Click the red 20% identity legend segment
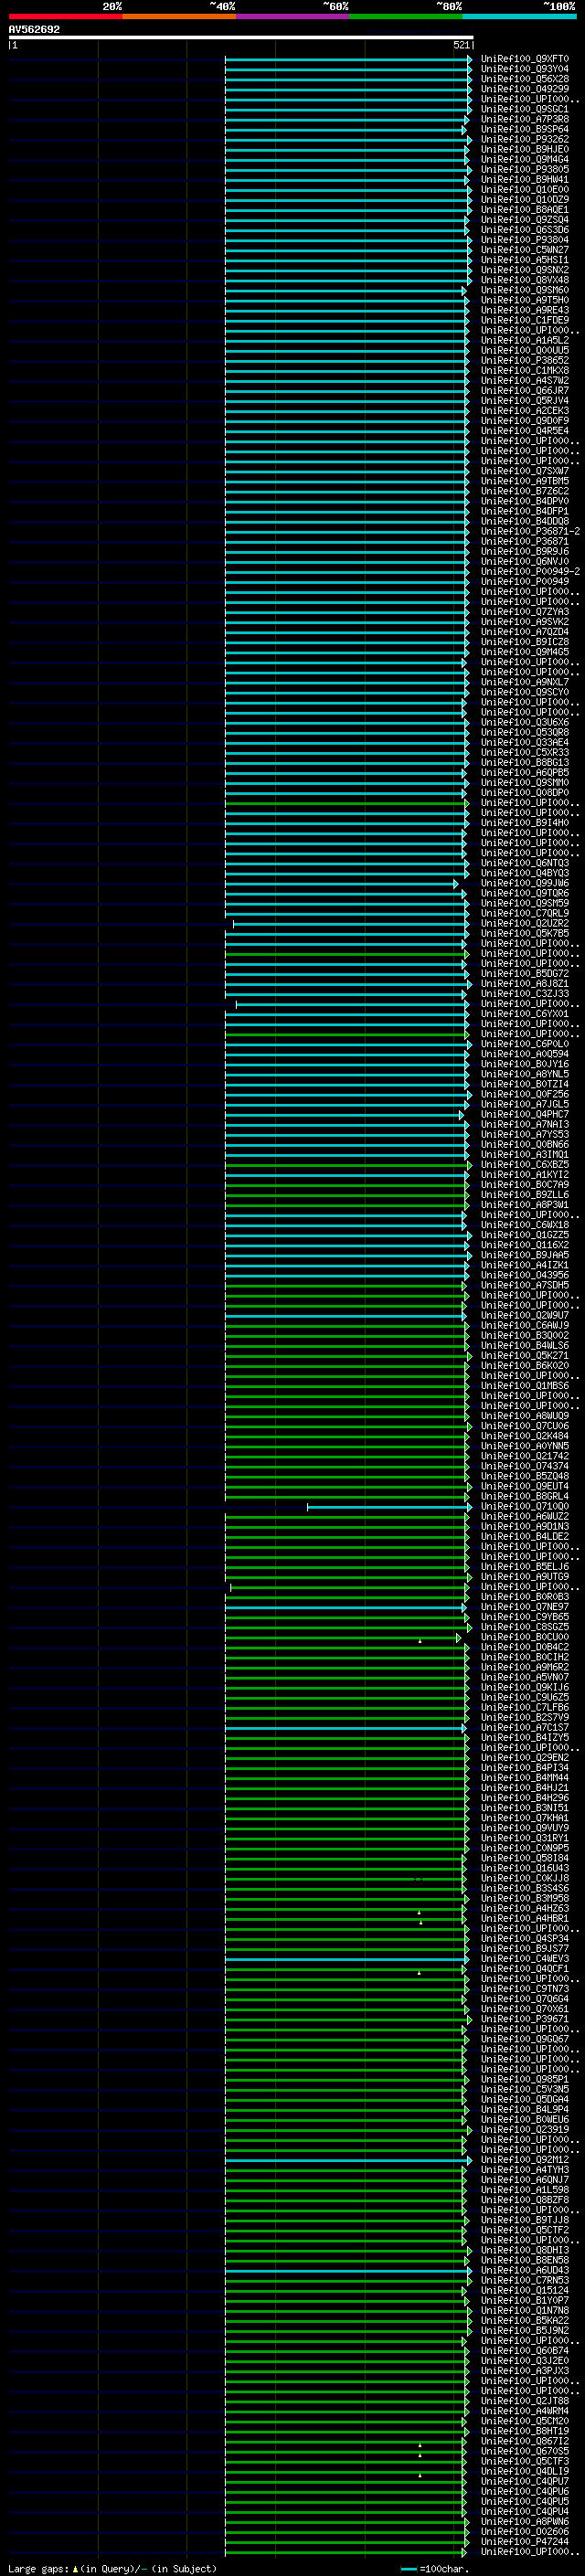Screen dimensions: 585x2576 66,16
